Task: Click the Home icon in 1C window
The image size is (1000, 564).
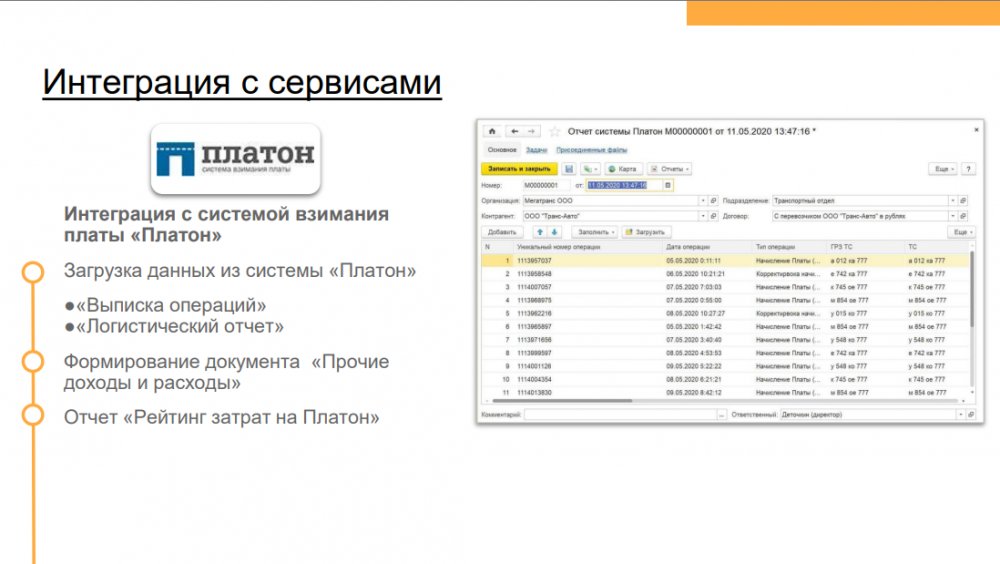Action: pyautogui.click(x=491, y=131)
